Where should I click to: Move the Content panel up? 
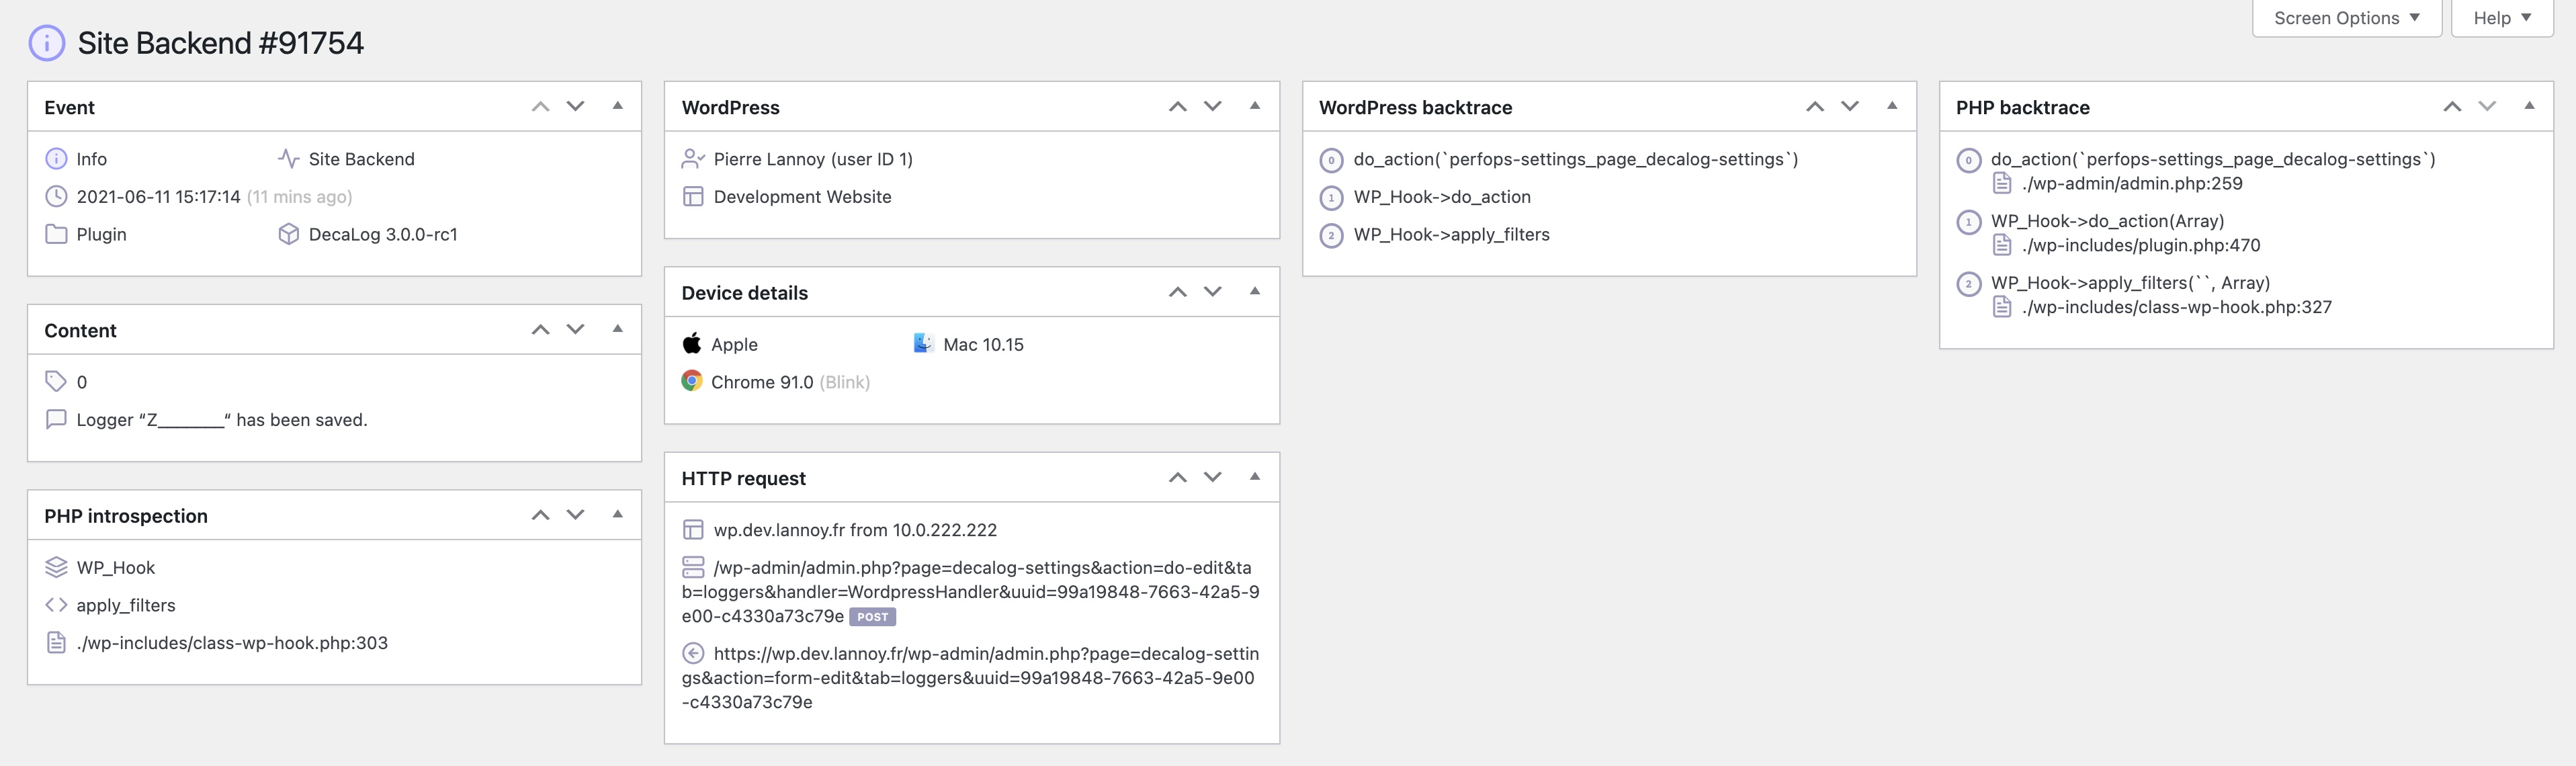pyautogui.click(x=540, y=329)
